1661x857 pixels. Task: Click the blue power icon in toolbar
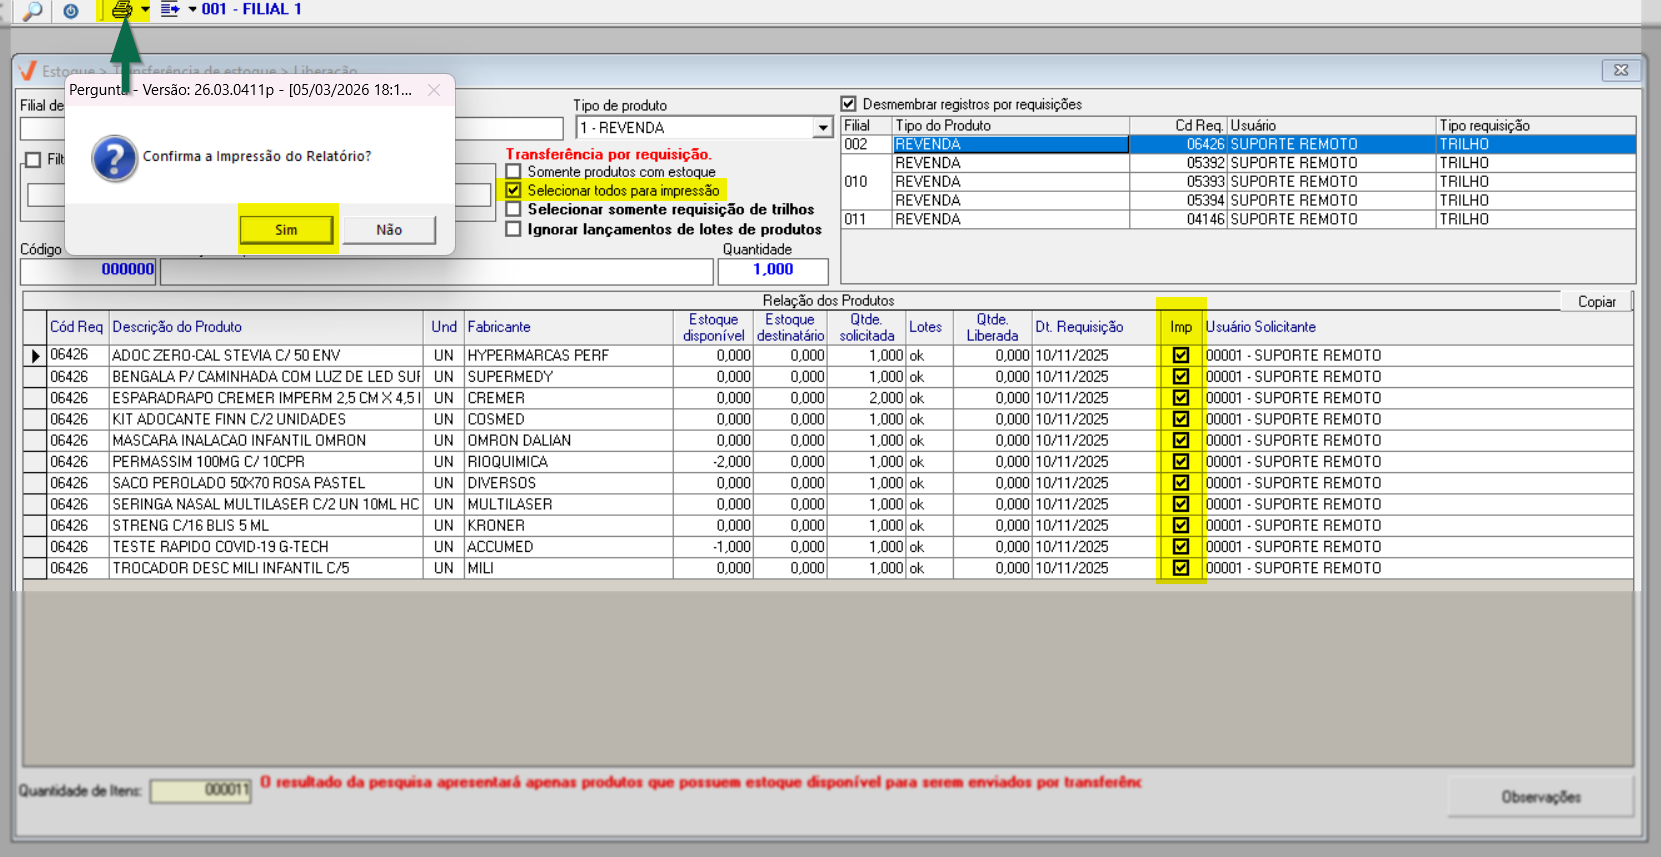tap(71, 11)
